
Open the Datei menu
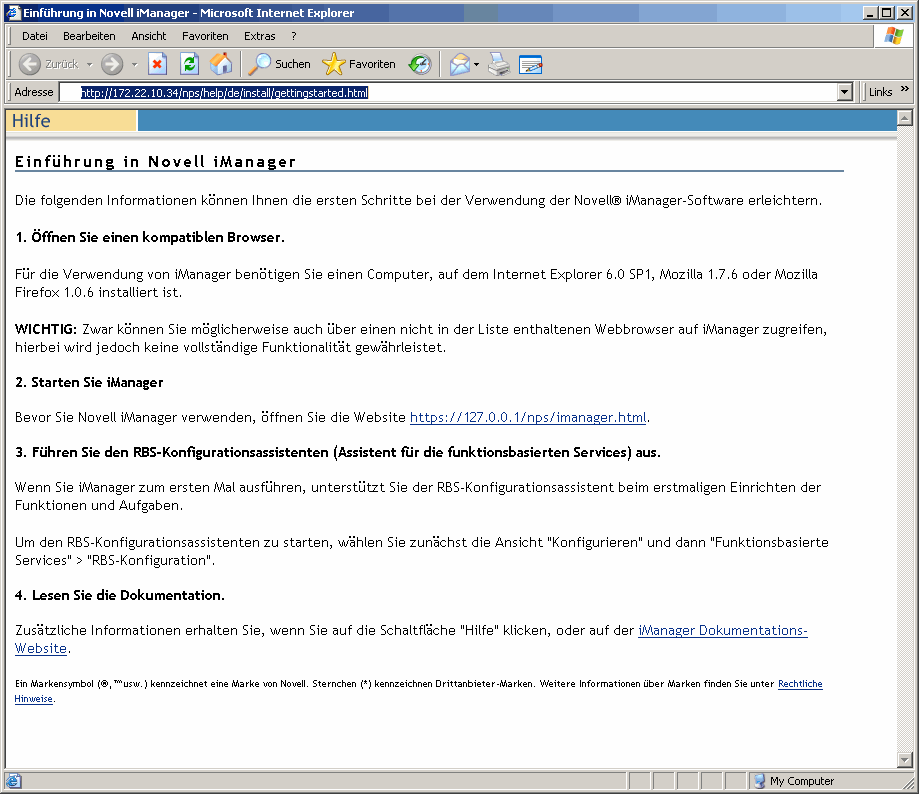(x=34, y=35)
